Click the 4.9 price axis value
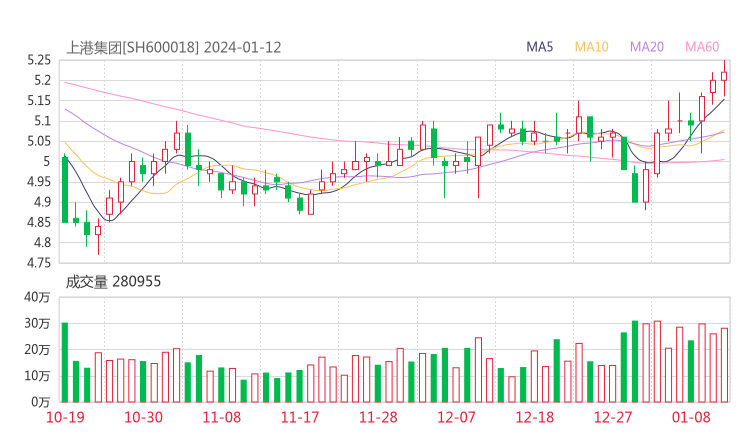Viewport: 740px width, 440px height. coord(42,202)
